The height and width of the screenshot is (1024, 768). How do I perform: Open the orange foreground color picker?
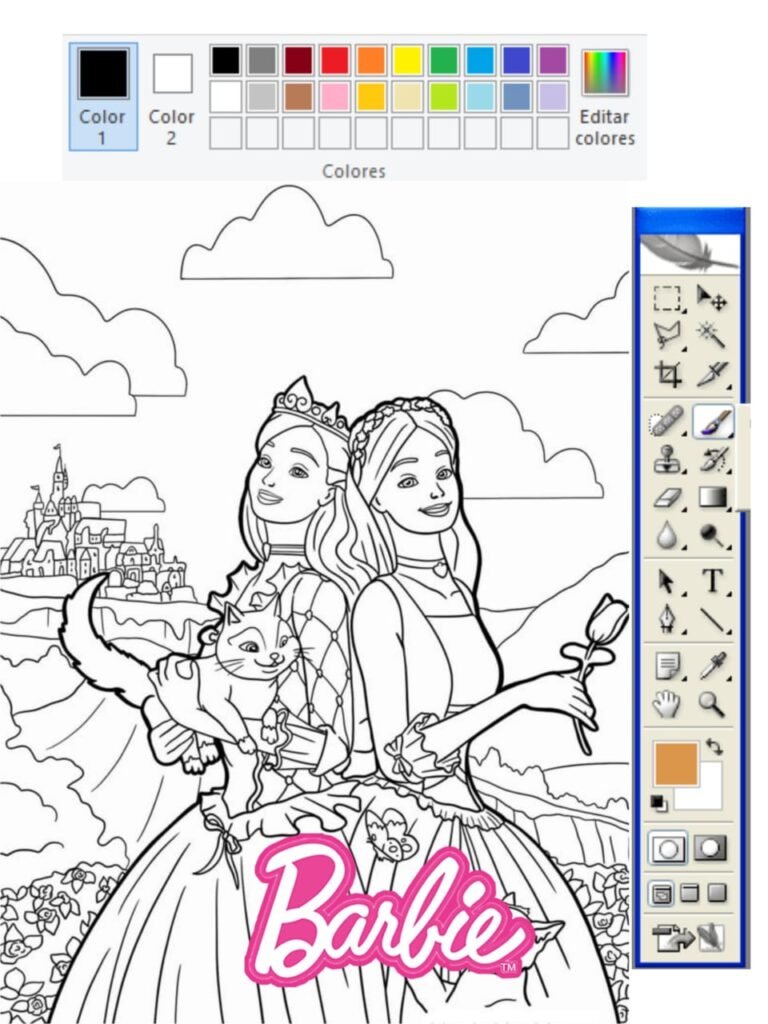pyautogui.click(x=676, y=763)
